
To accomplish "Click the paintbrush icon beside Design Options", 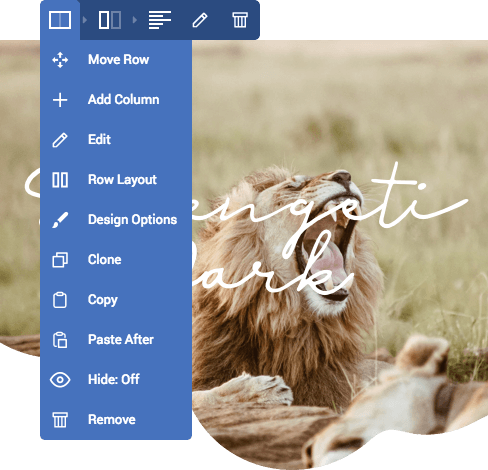I will click(x=60, y=220).
